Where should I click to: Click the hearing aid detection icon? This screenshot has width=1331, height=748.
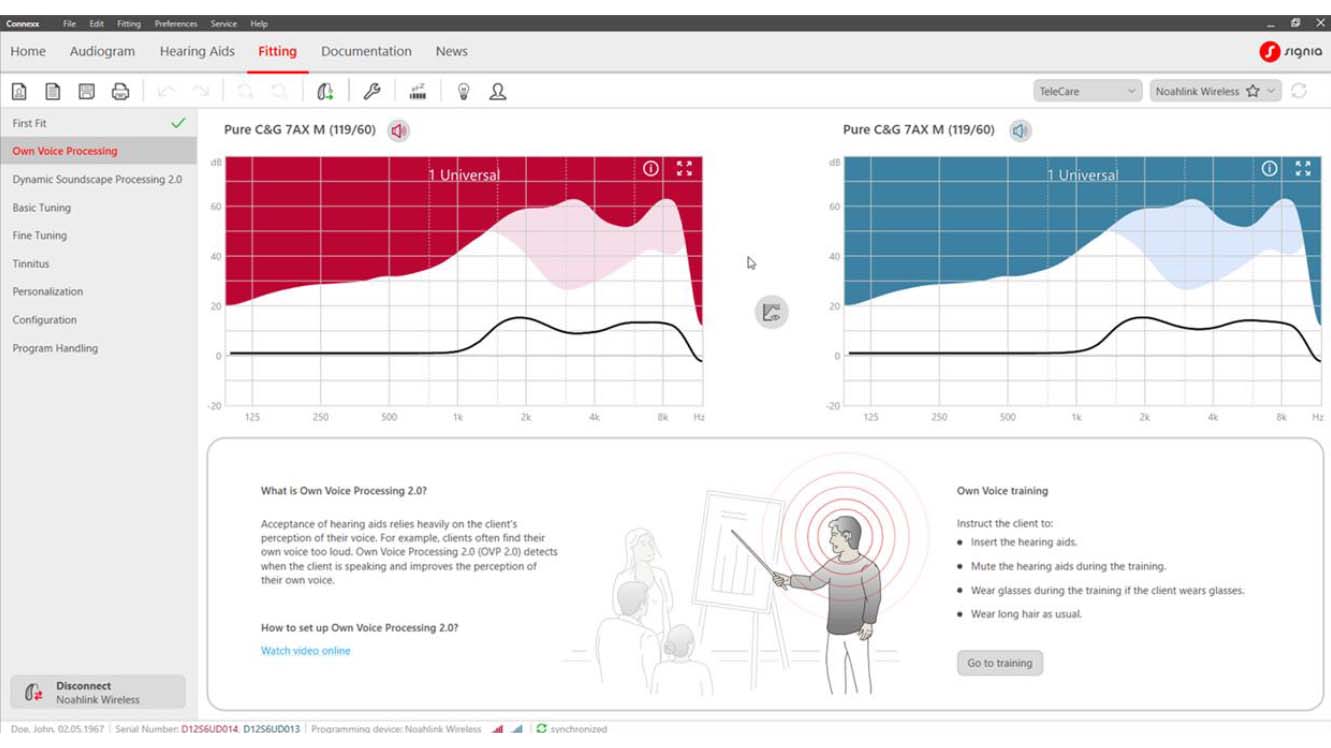coord(325,92)
